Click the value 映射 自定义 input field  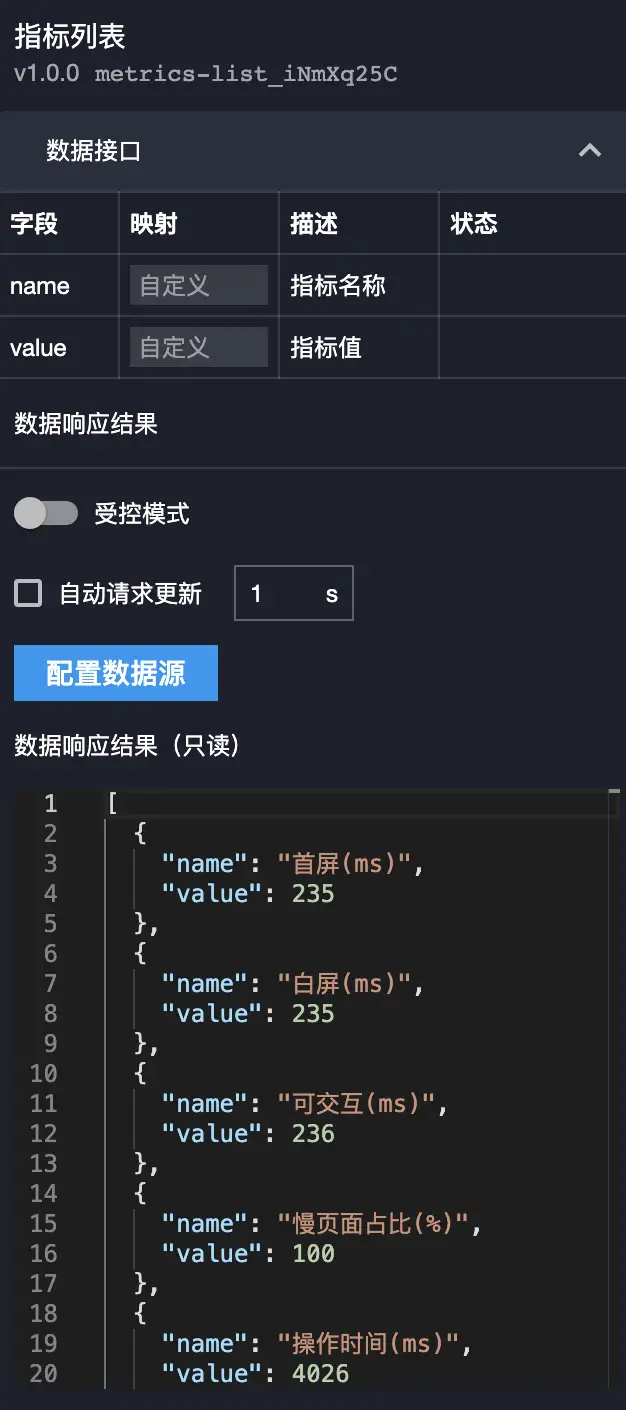click(x=198, y=347)
